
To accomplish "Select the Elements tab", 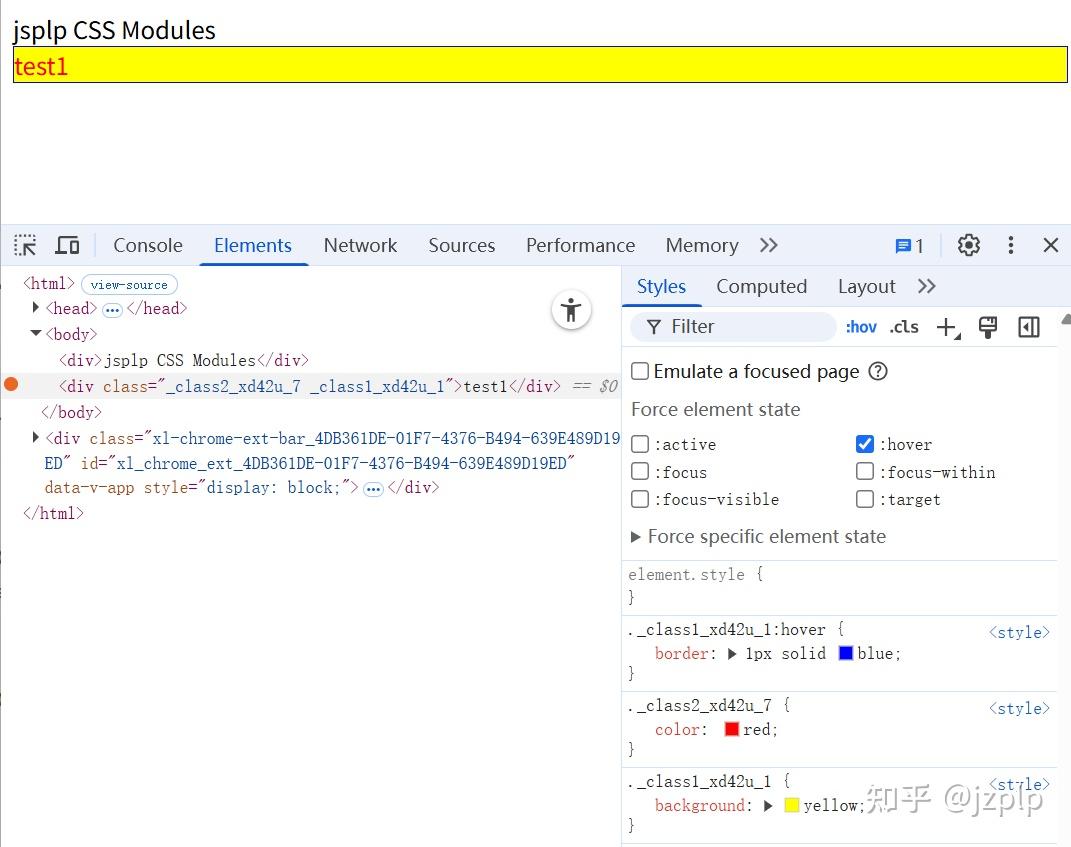I will [x=253, y=245].
